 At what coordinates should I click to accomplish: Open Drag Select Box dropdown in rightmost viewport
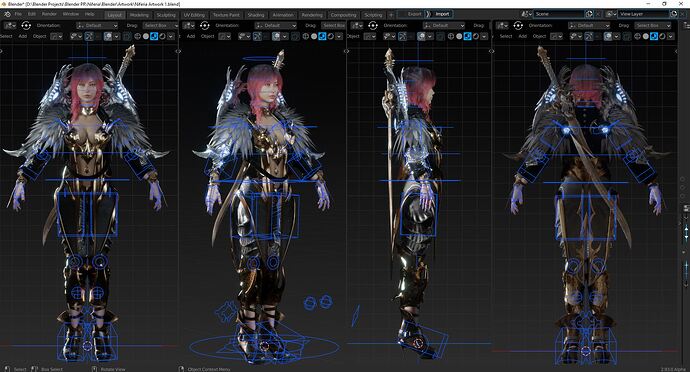click(x=653, y=26)
